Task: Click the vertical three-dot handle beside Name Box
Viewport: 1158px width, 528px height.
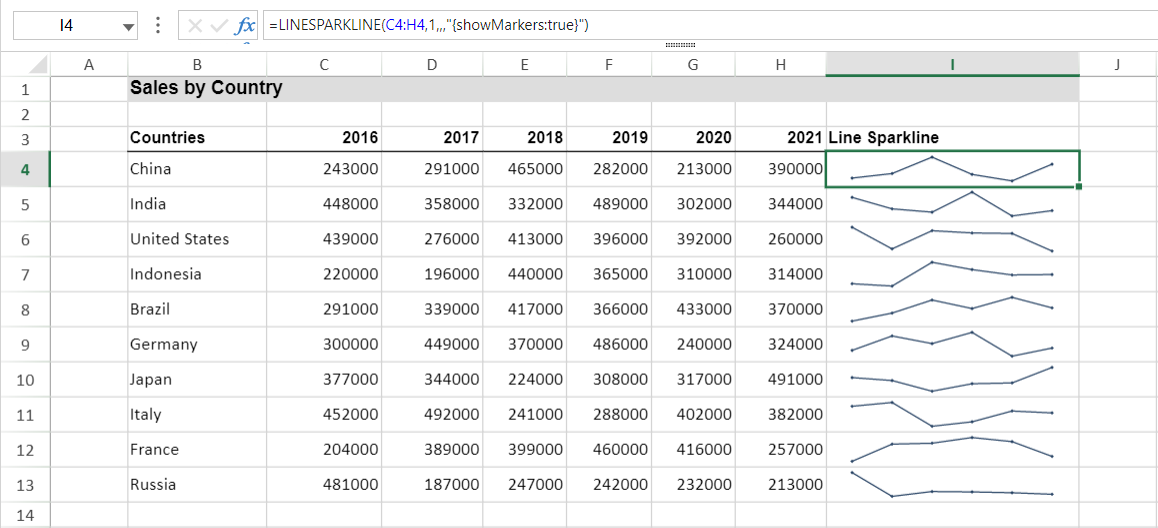Action: point(158,26)
